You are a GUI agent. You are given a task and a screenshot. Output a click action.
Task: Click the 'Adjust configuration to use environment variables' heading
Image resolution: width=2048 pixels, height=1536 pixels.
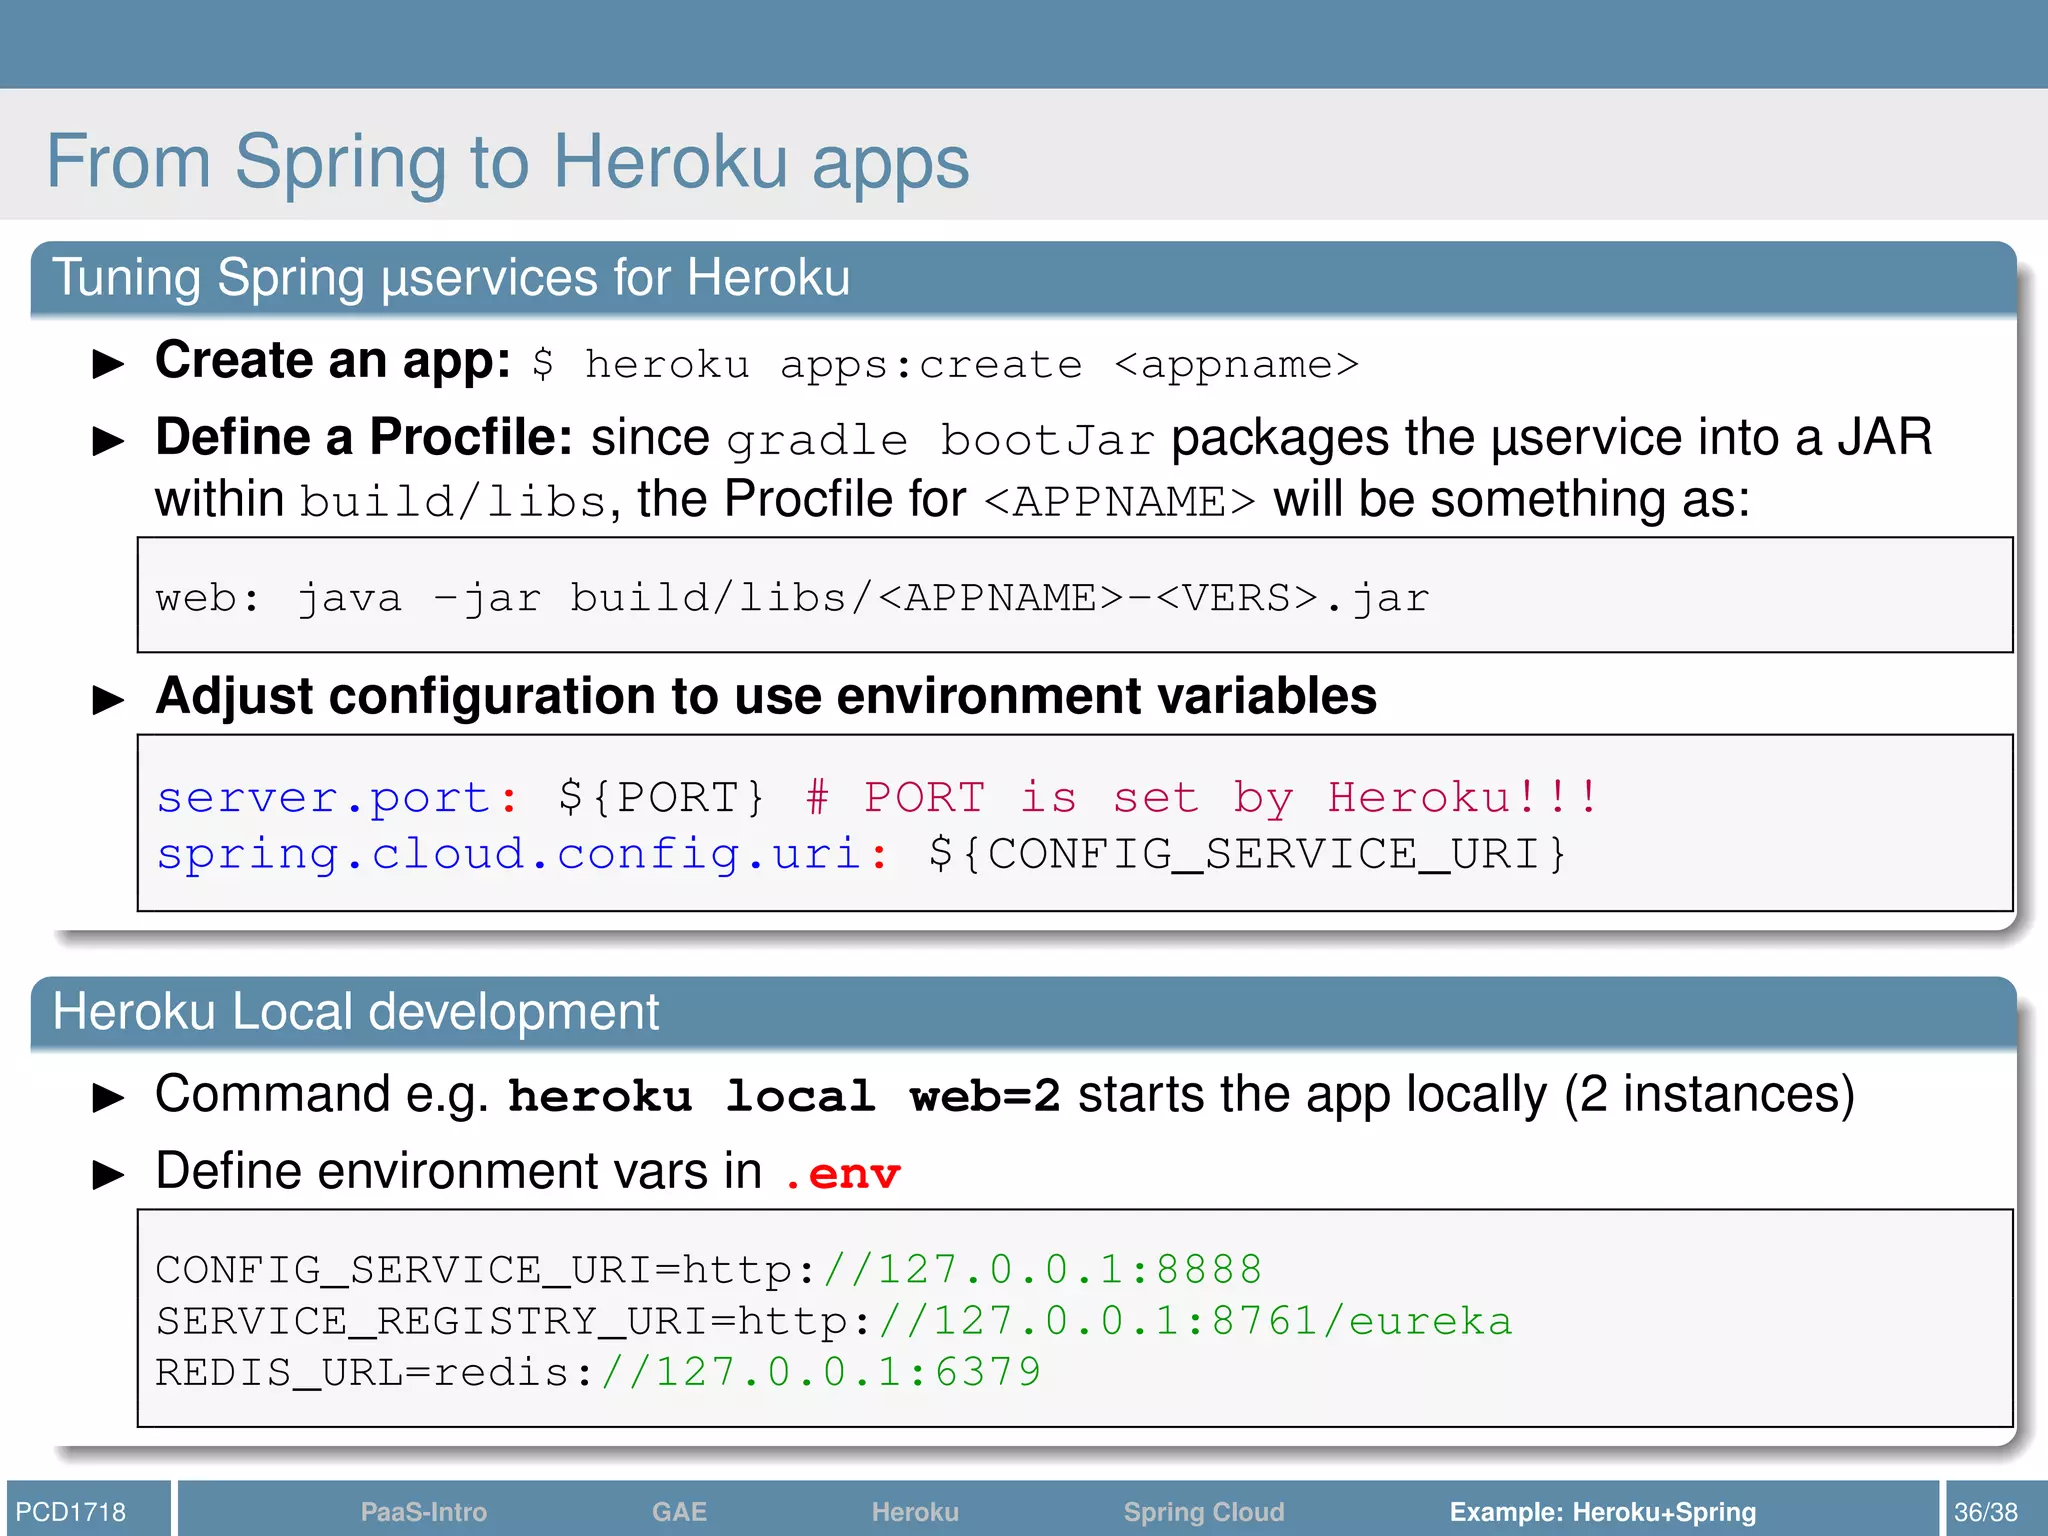tap(766, 697)
